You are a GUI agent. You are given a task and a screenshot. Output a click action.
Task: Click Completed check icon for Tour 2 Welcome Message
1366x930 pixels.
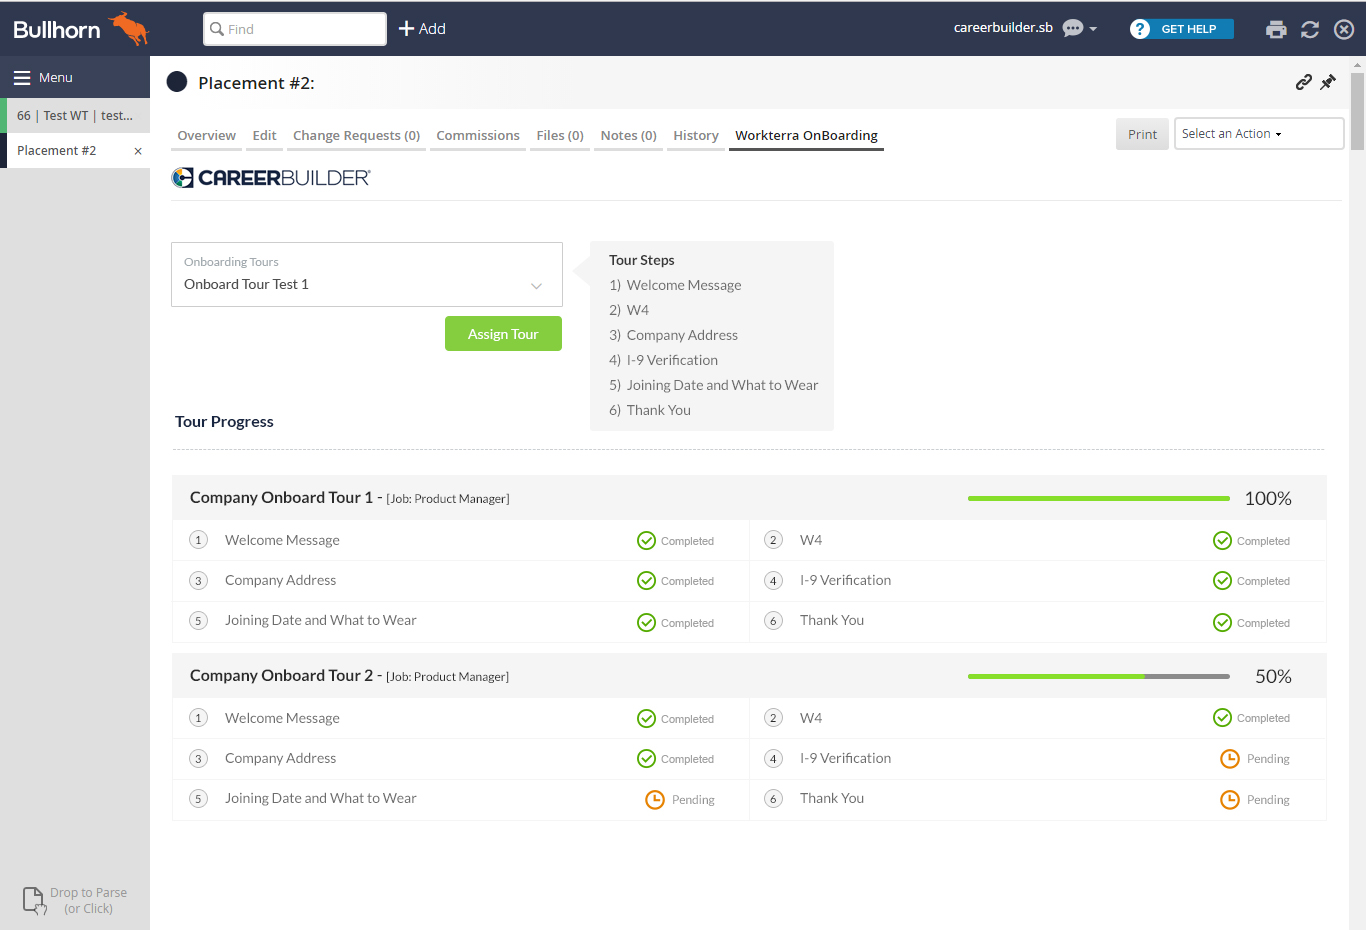646,719
